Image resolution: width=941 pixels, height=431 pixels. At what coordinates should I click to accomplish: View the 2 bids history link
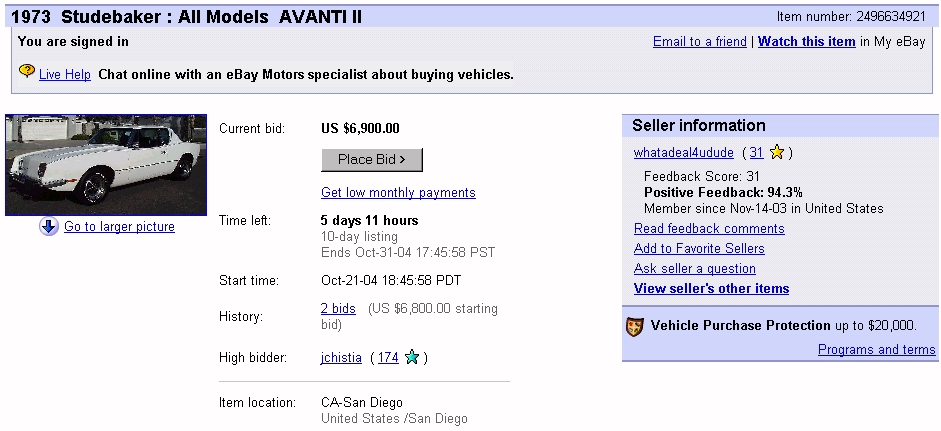[x=338, y=309]
